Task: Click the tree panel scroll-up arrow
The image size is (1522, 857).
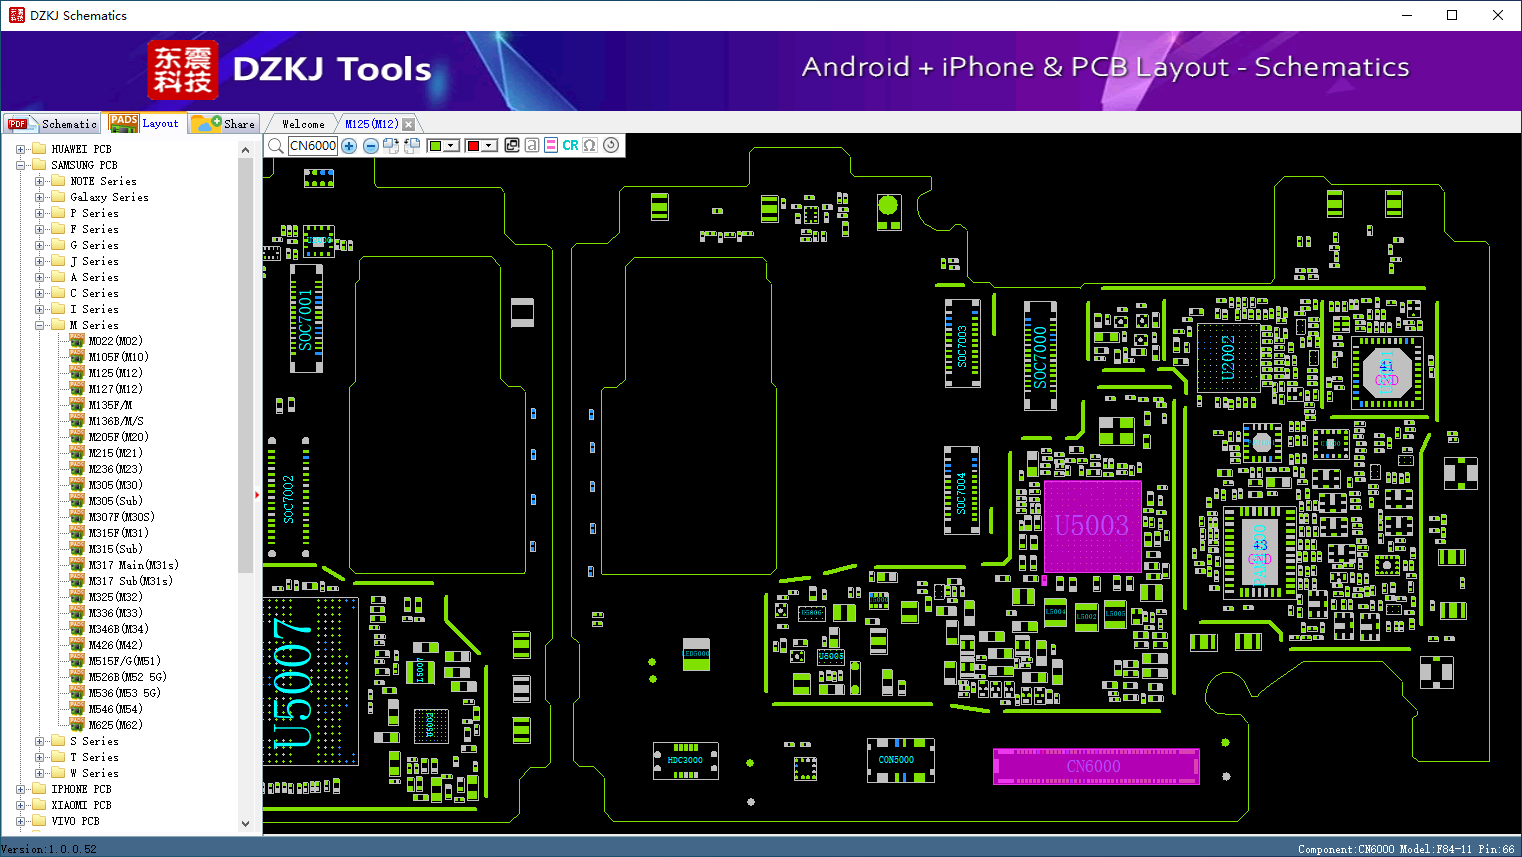Action: click(x=246, y=150)
